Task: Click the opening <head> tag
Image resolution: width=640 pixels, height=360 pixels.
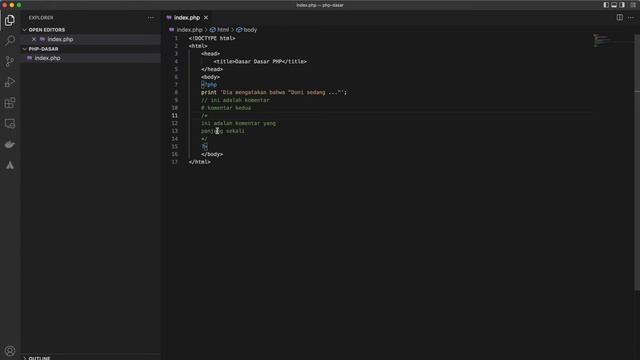Action: point(210,54)
